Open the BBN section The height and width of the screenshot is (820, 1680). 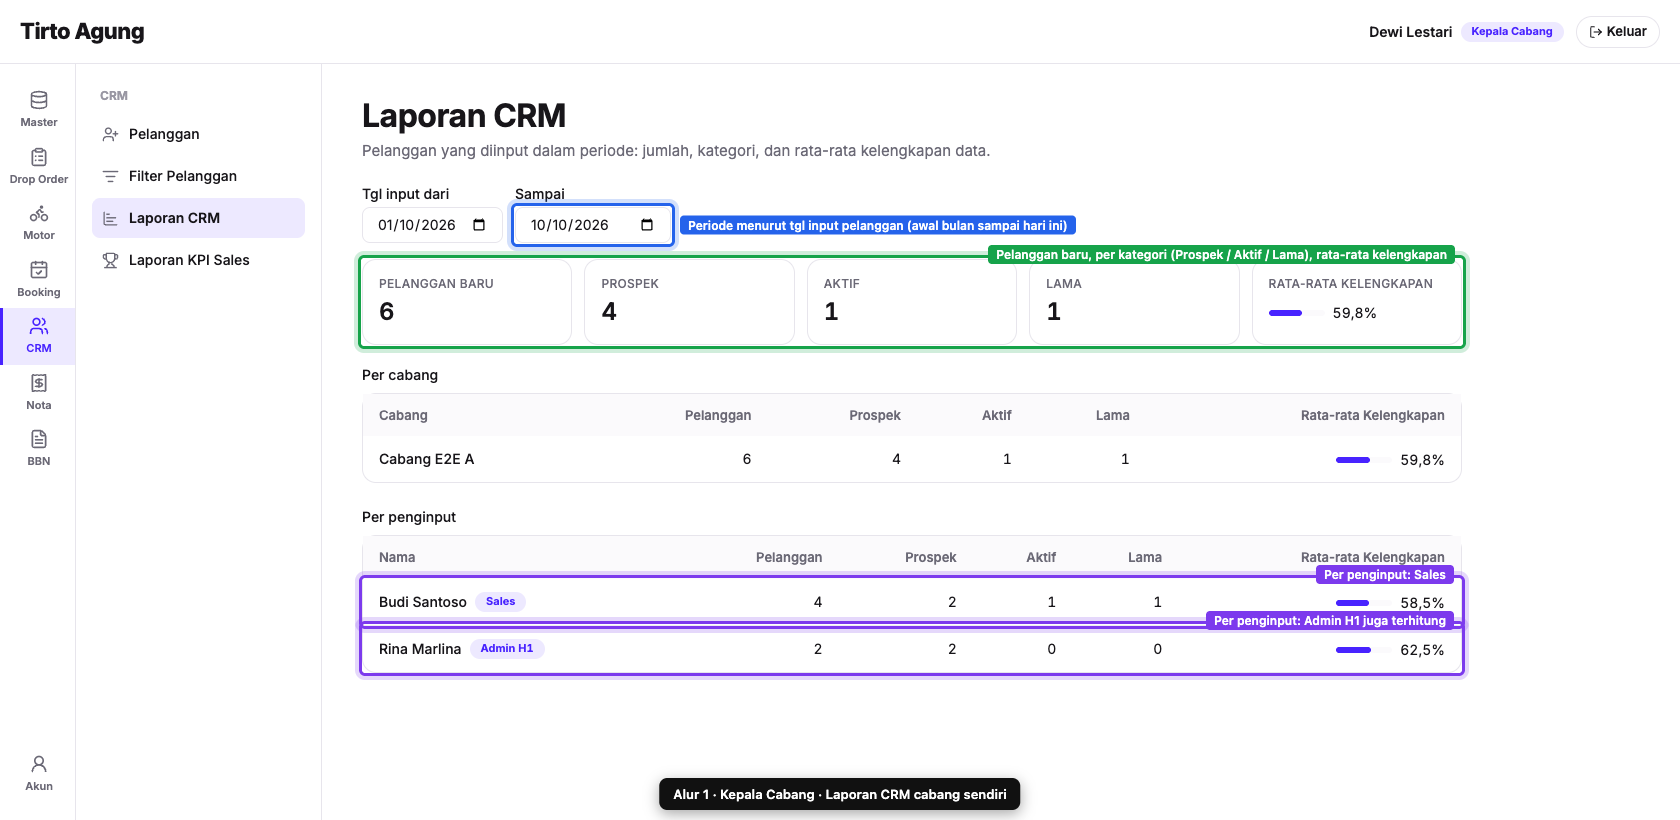(x=38, y=448)
